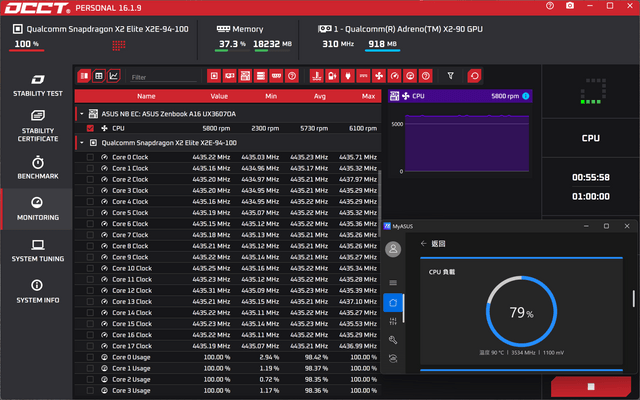Viewport: 640px width, 400px height.
Task: Reset min/max values with red refresh icon
Action: tap(474, 76)
